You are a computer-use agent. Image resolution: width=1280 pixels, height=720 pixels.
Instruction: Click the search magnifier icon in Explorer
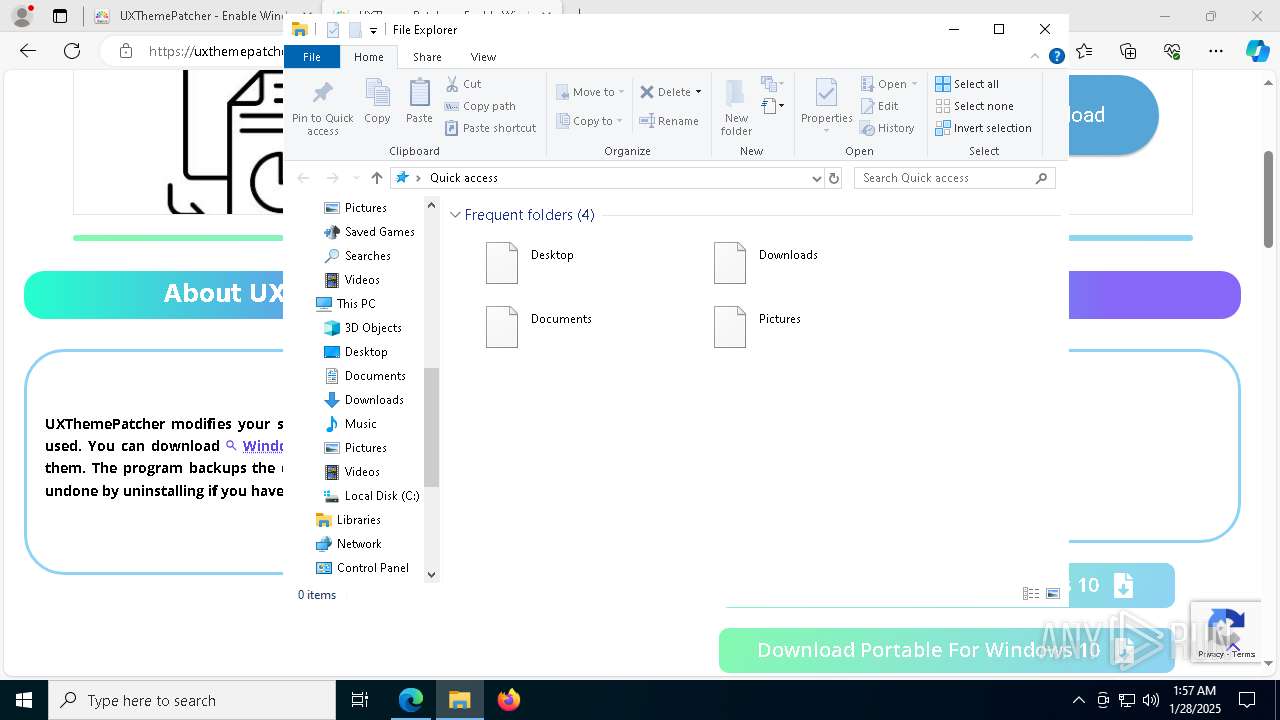pos(1041,178)
